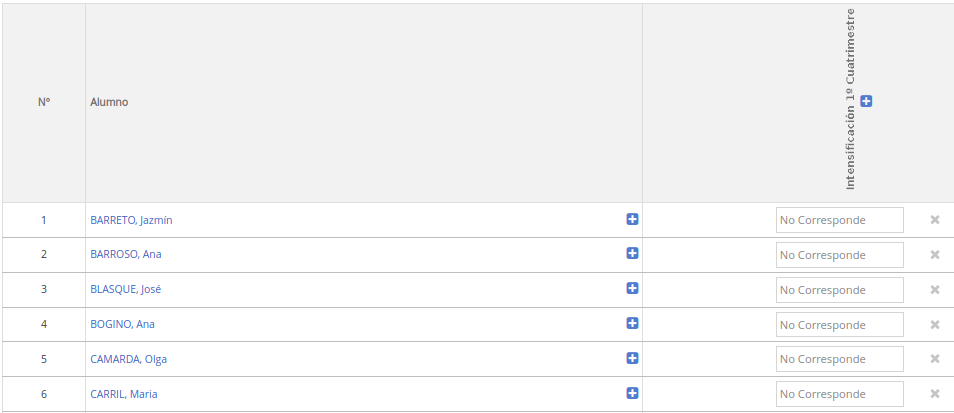Clear row 1 grade with X icon
Image resolution: width=954 pixels, height=413 pixels.
pyautogui.click(x=935, y=220)
